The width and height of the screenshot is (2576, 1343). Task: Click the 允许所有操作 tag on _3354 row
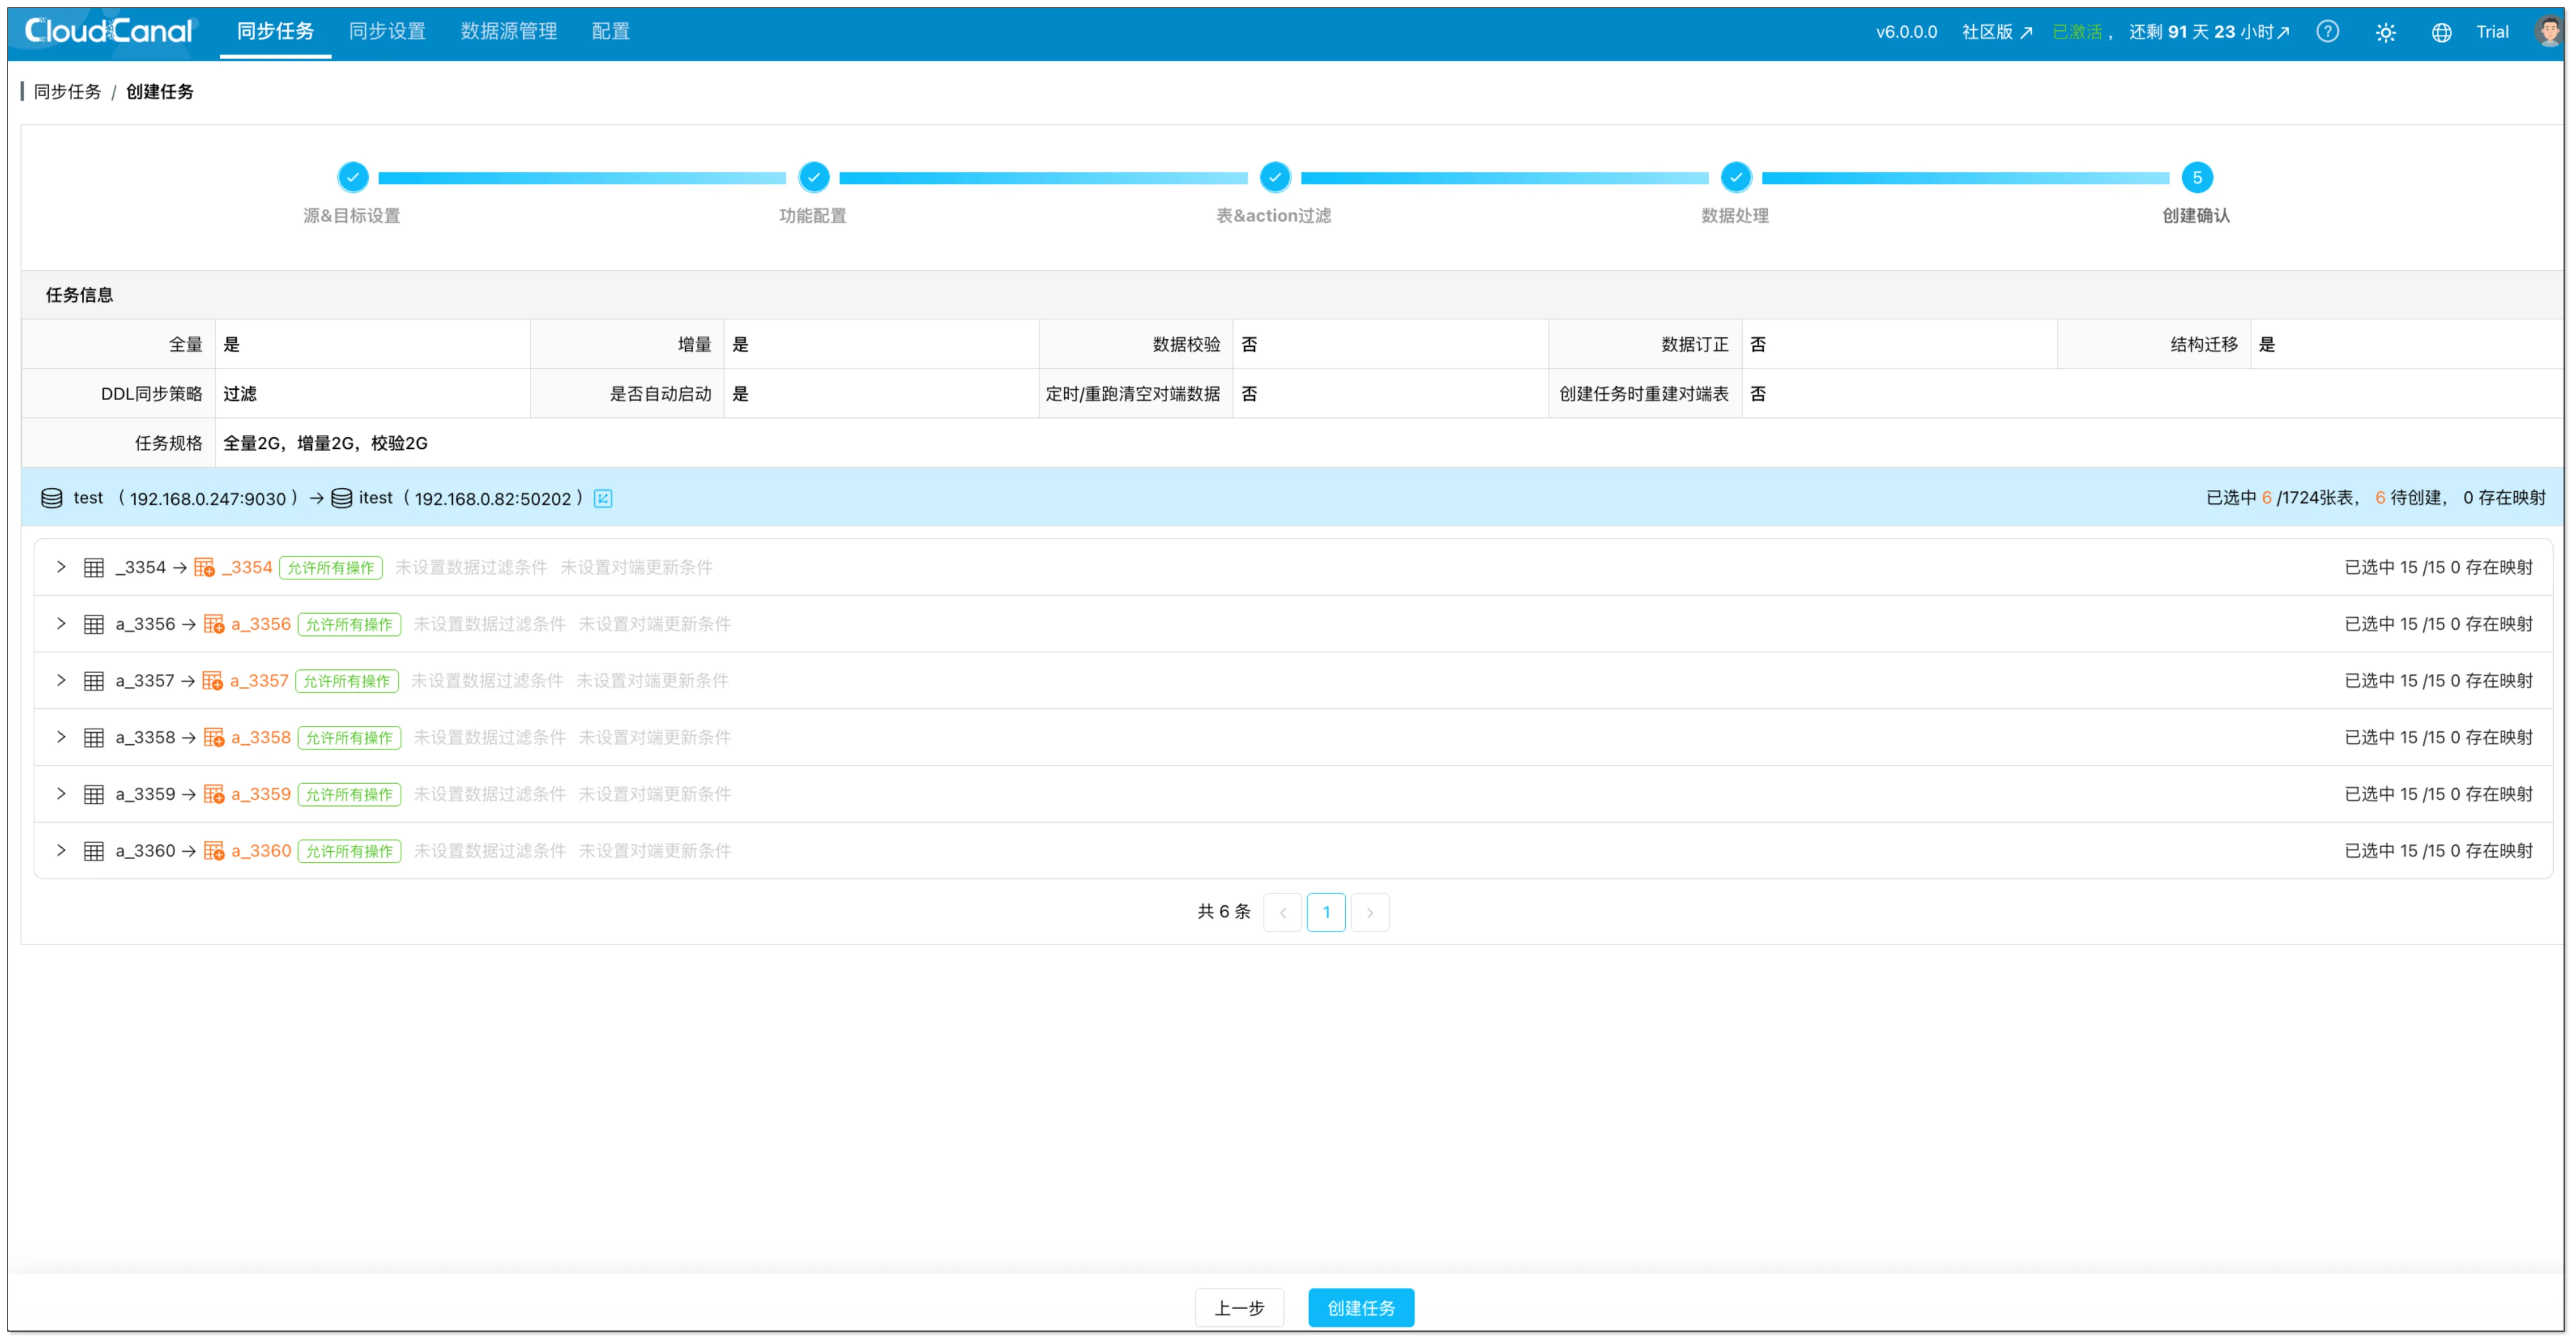tap(331, 568)
